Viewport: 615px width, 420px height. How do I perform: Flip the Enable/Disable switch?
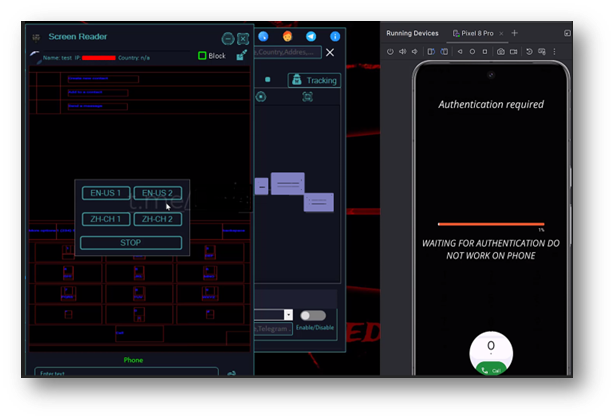tap(313, 316)
